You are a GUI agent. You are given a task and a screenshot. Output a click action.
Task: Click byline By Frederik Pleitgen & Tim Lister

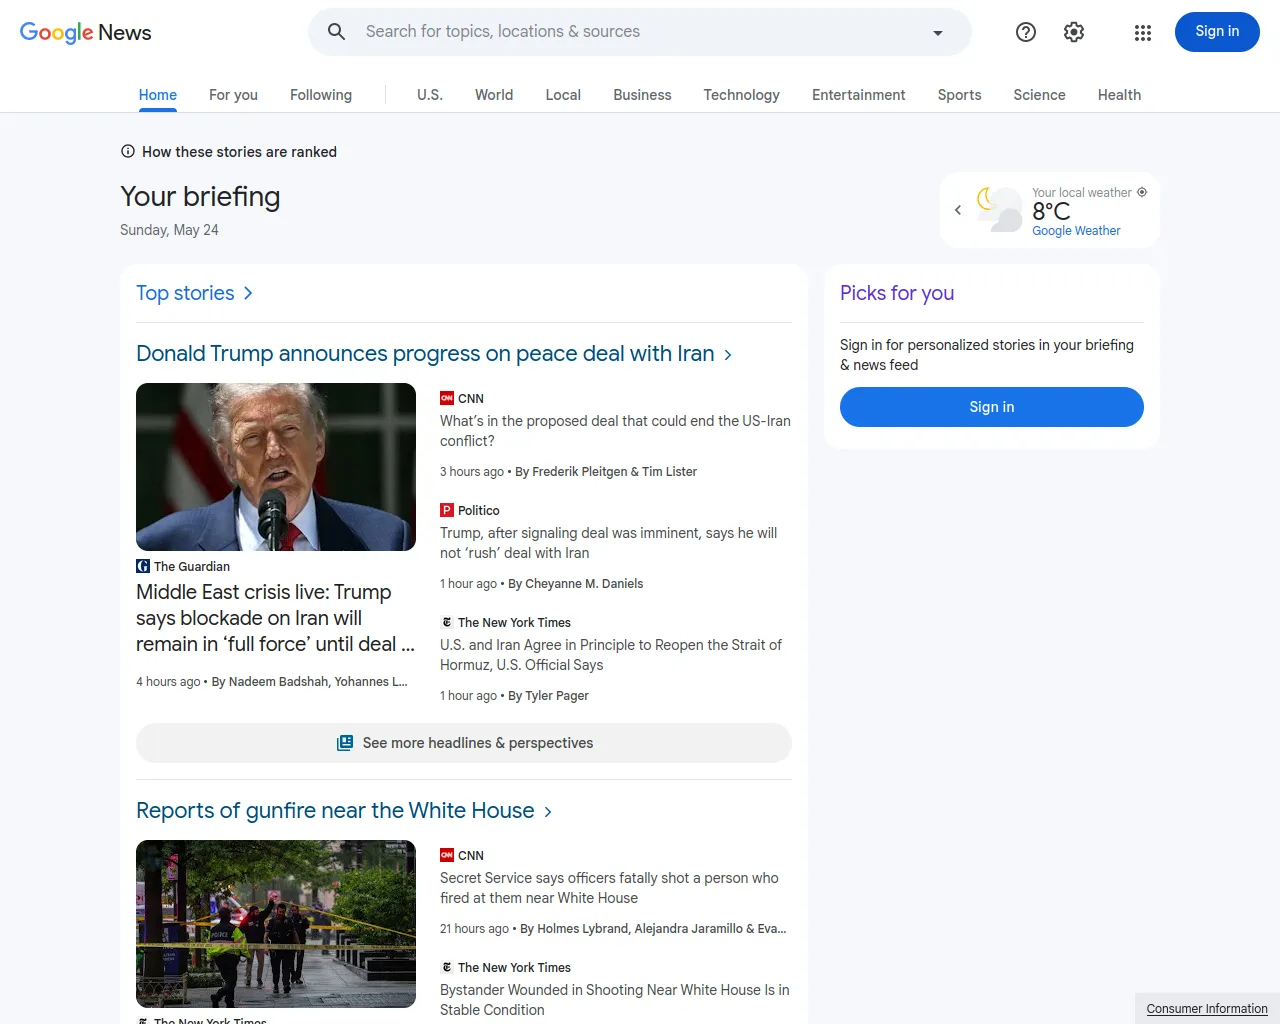[x=606, y=472]
